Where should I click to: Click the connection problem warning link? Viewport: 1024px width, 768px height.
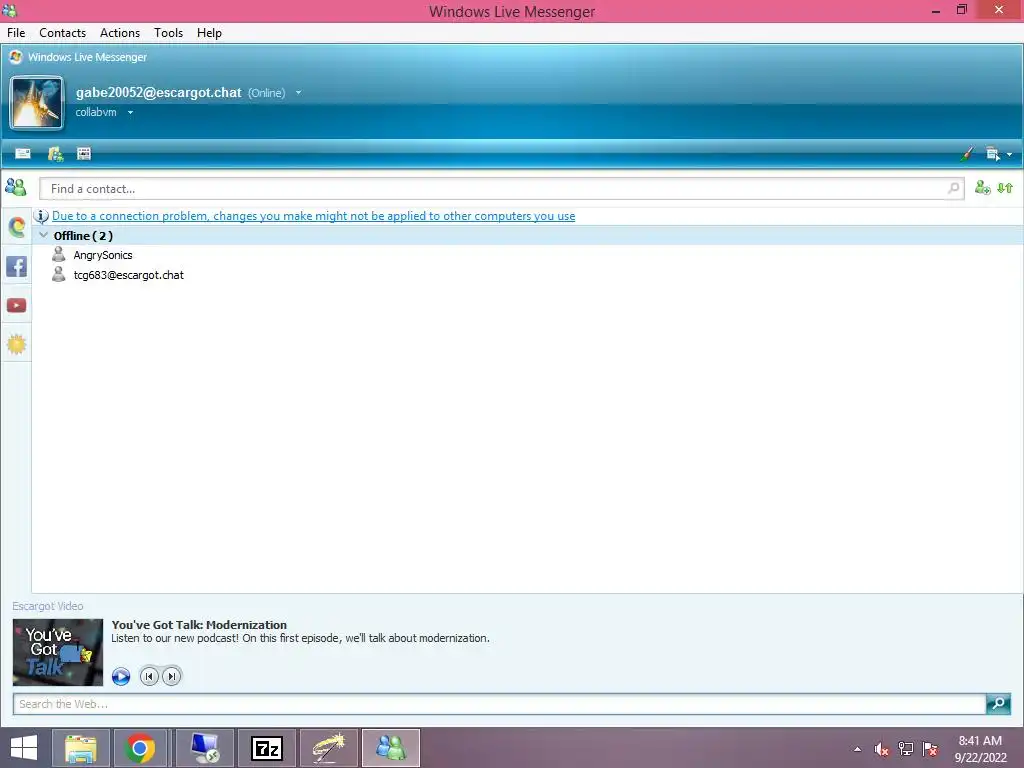pyautogui.click(x=313, y=216)
